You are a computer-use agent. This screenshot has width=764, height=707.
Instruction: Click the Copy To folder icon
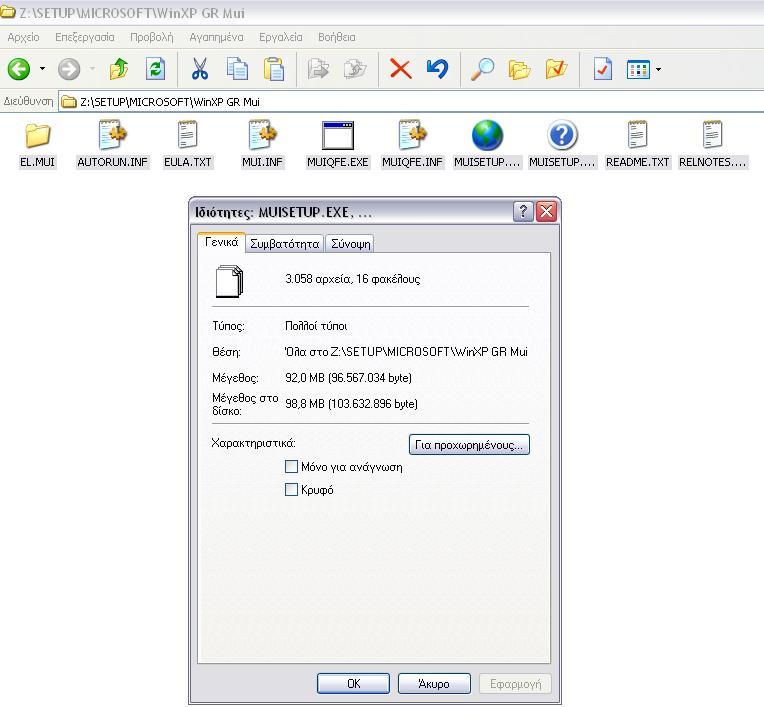355,69
